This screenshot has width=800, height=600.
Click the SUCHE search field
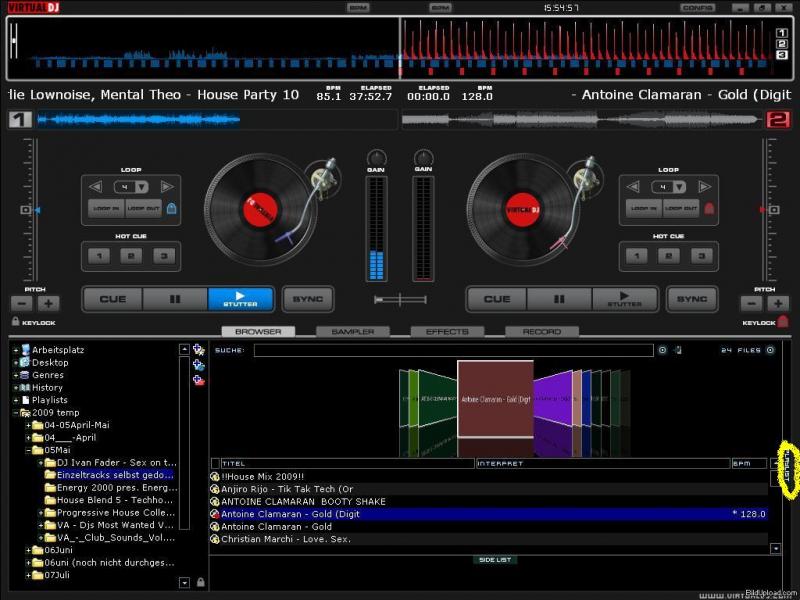454,350
